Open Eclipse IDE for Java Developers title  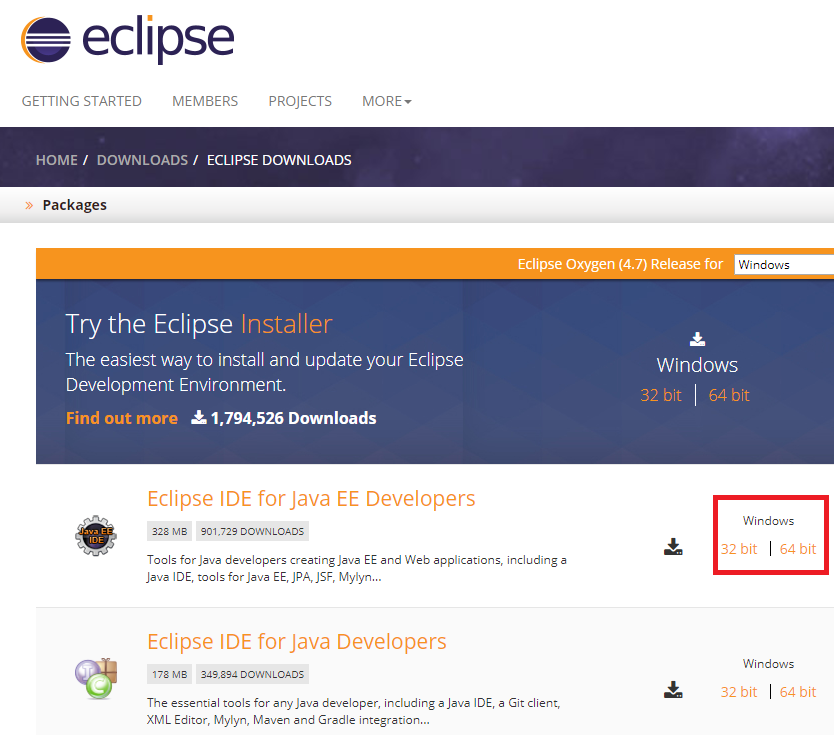pos(297,642)
